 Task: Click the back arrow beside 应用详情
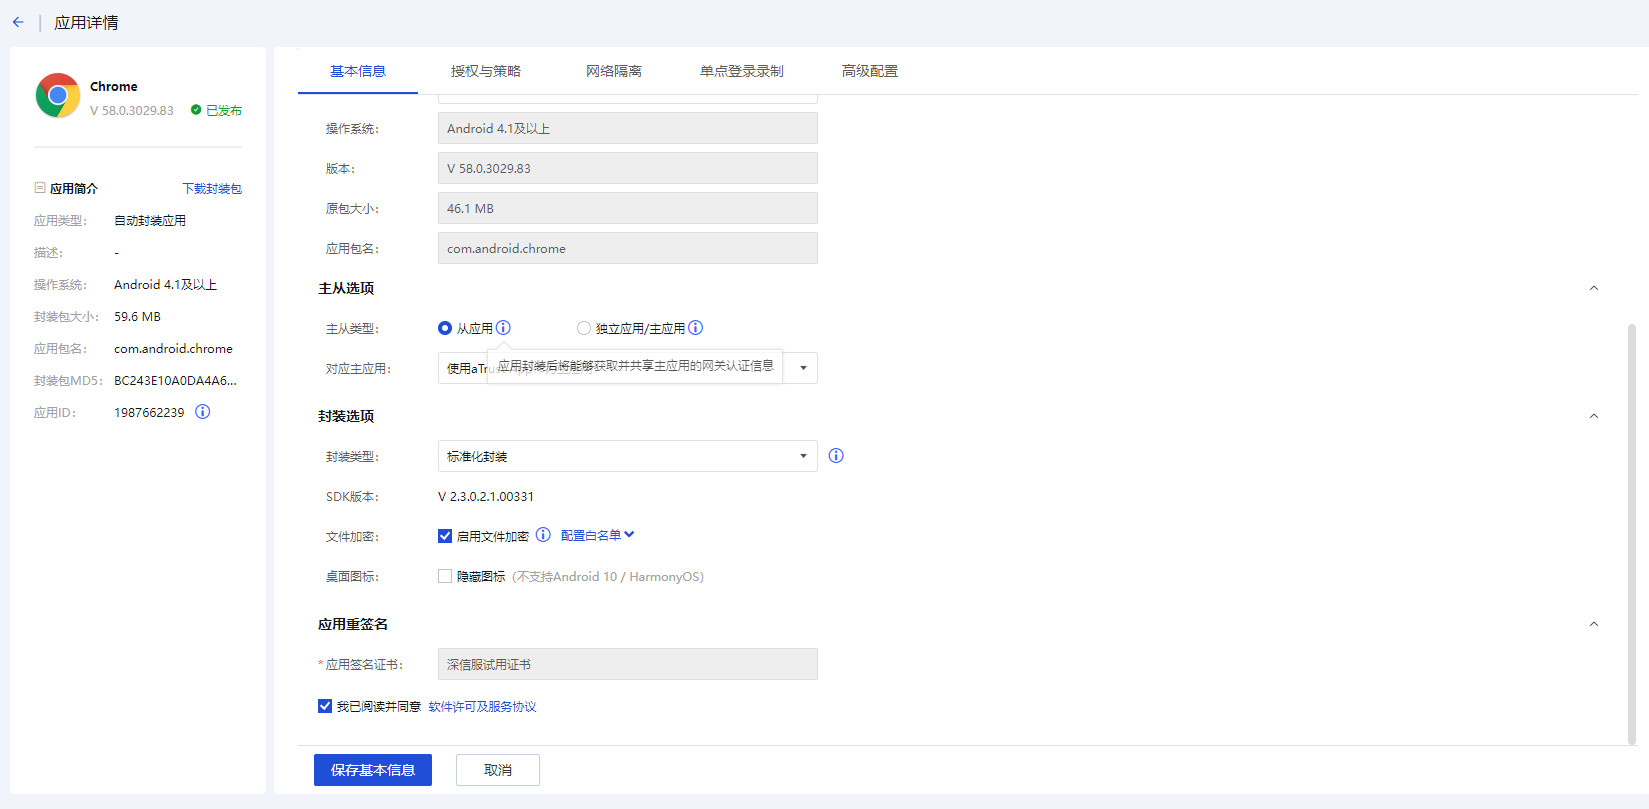pyautogui.click(x=18, y=22)
